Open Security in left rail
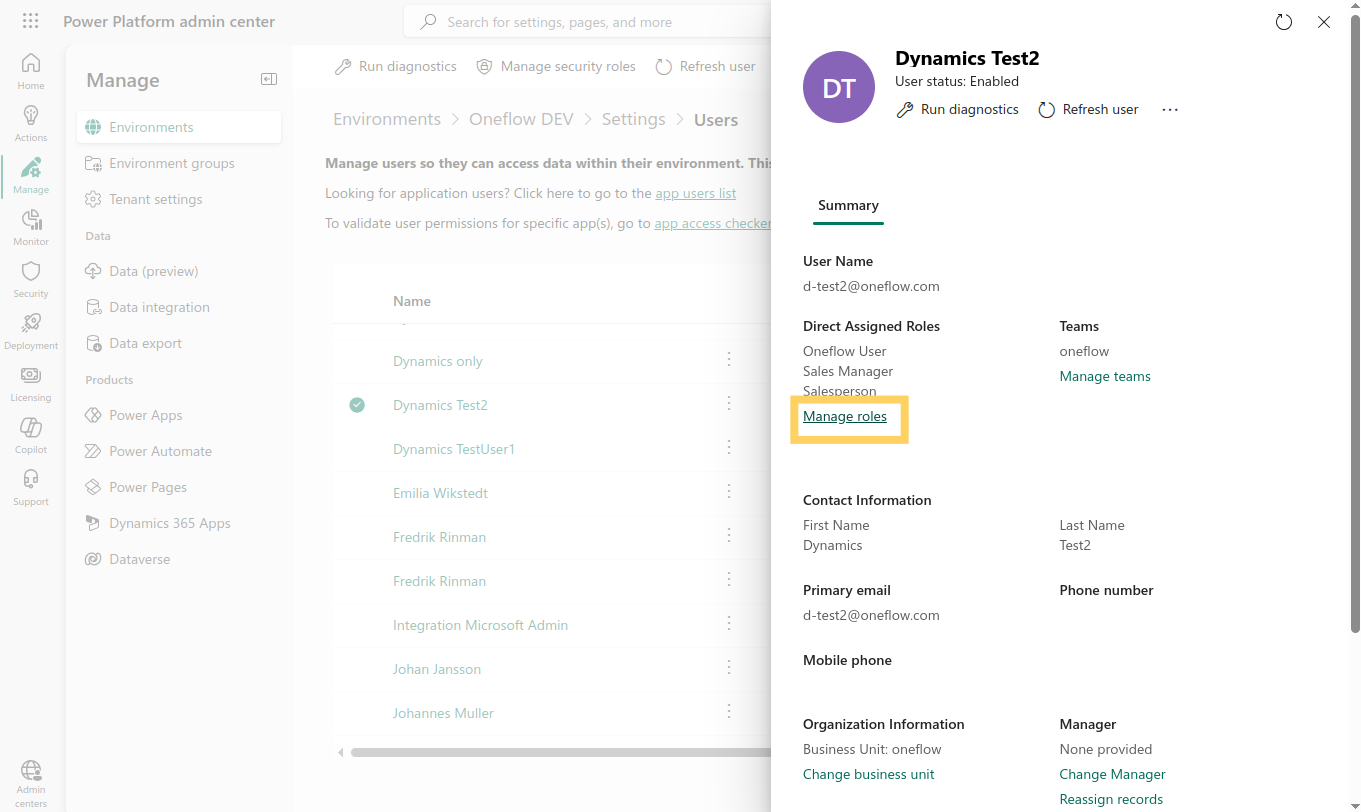1361x812 pixels. [31, 278]
